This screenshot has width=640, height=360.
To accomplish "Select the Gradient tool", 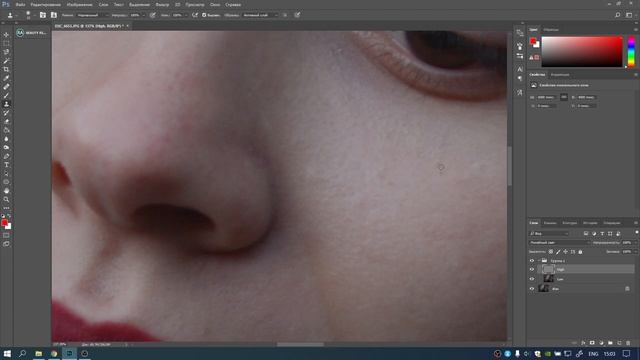I will point(6,130).
